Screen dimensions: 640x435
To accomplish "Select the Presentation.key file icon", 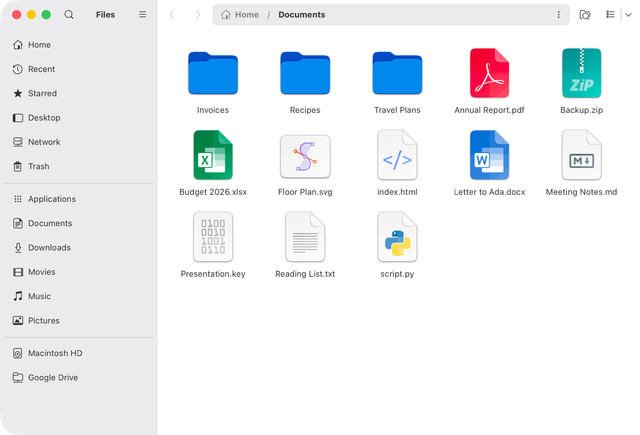I will click(213, 237).
